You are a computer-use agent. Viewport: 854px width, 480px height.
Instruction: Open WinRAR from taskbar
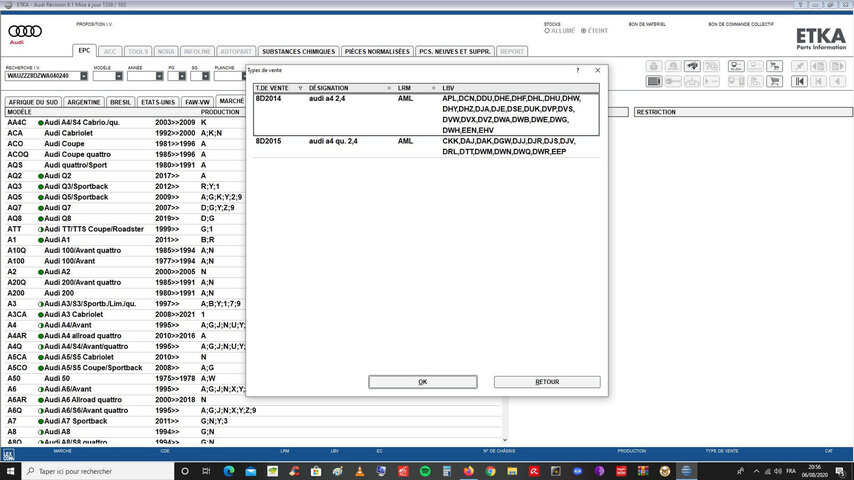tap(643, 471)
